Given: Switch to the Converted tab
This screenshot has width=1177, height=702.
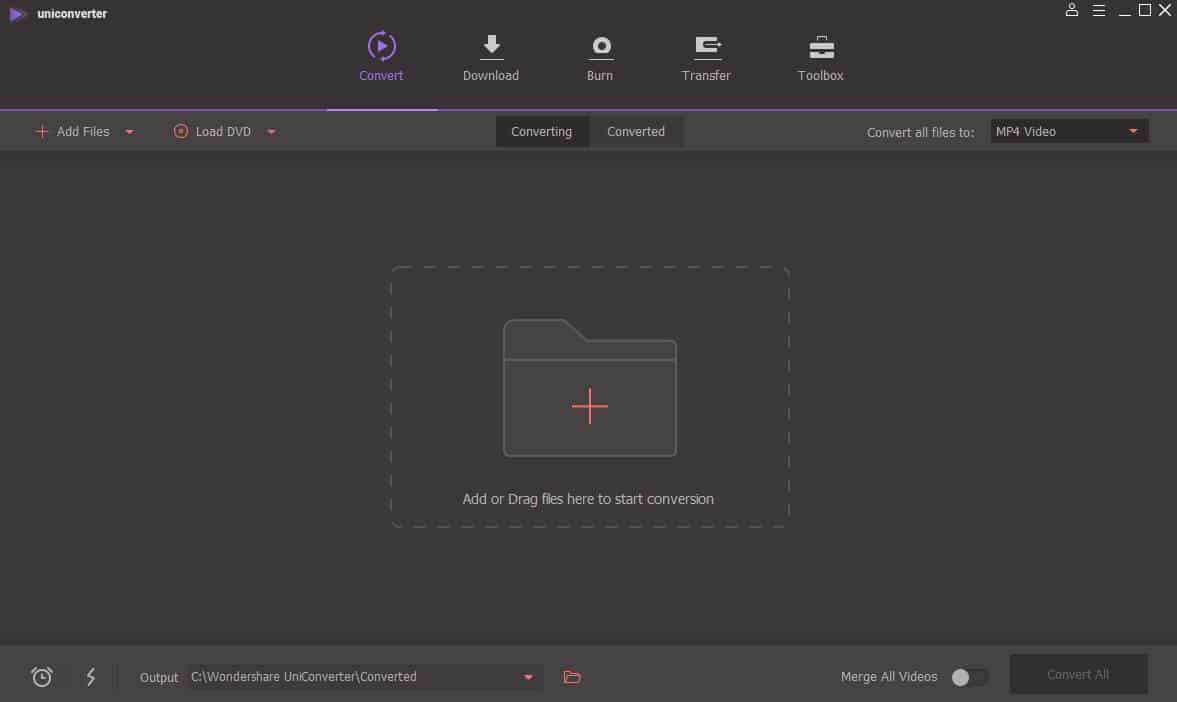Looking at the screenshot, I should click(x=636, y=131).
